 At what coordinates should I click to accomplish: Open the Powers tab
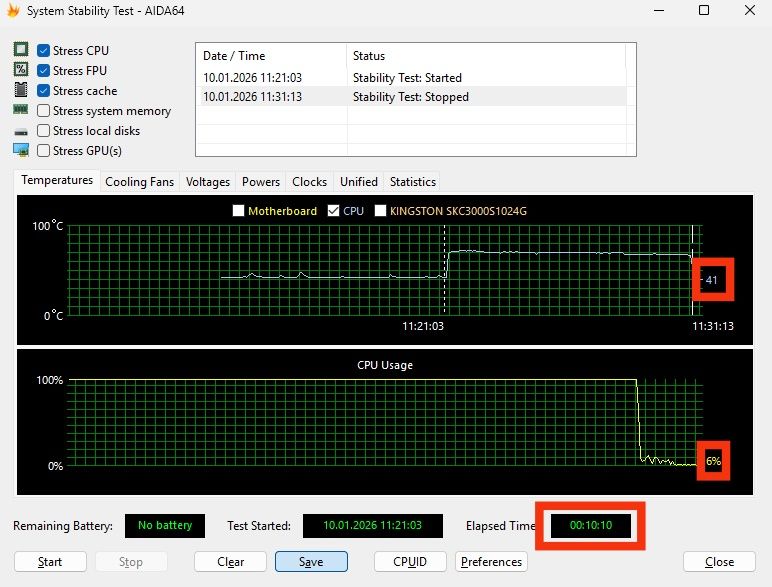(261, 182)
